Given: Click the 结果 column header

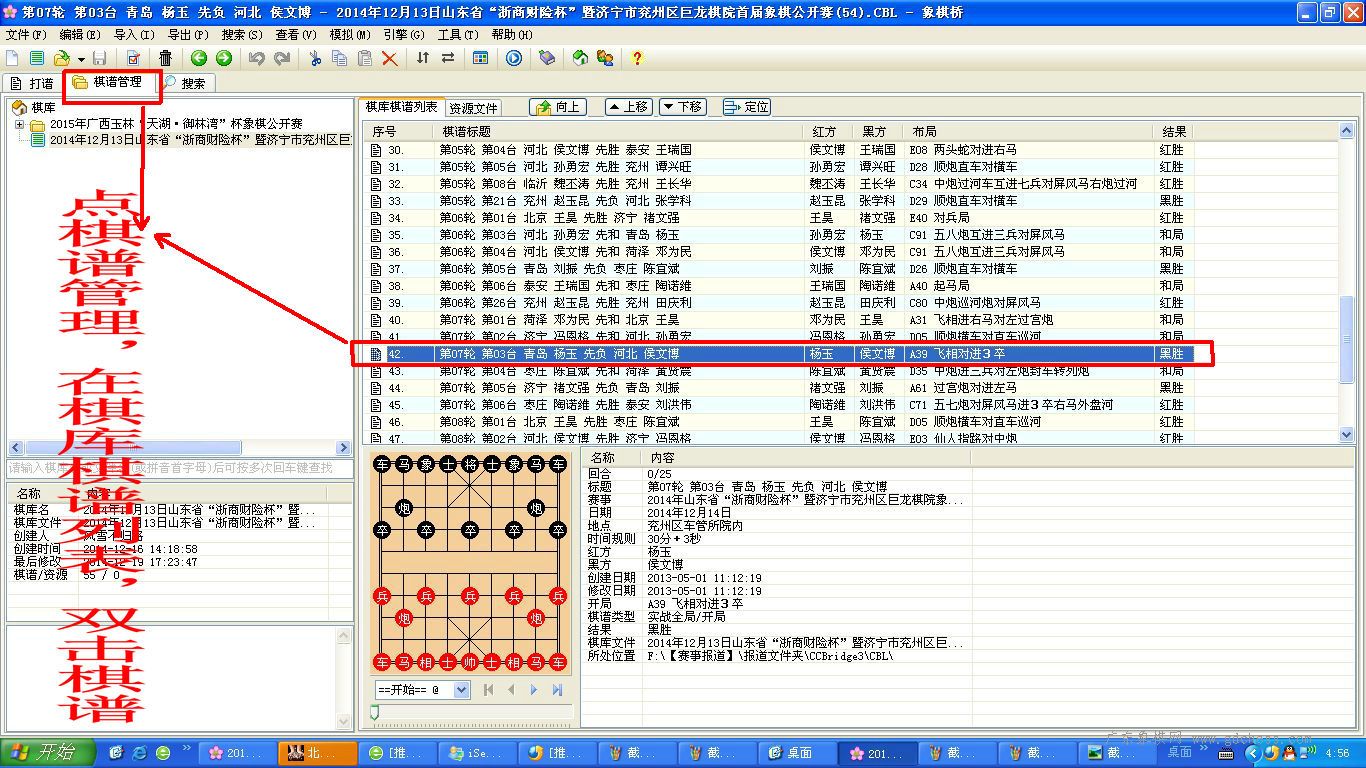Looking at the screenshot, I should coord(1174,131).
